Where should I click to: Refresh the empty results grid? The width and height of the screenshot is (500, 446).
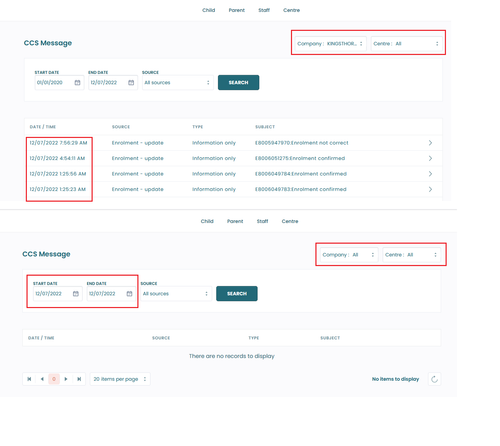(x=434, y=379)
